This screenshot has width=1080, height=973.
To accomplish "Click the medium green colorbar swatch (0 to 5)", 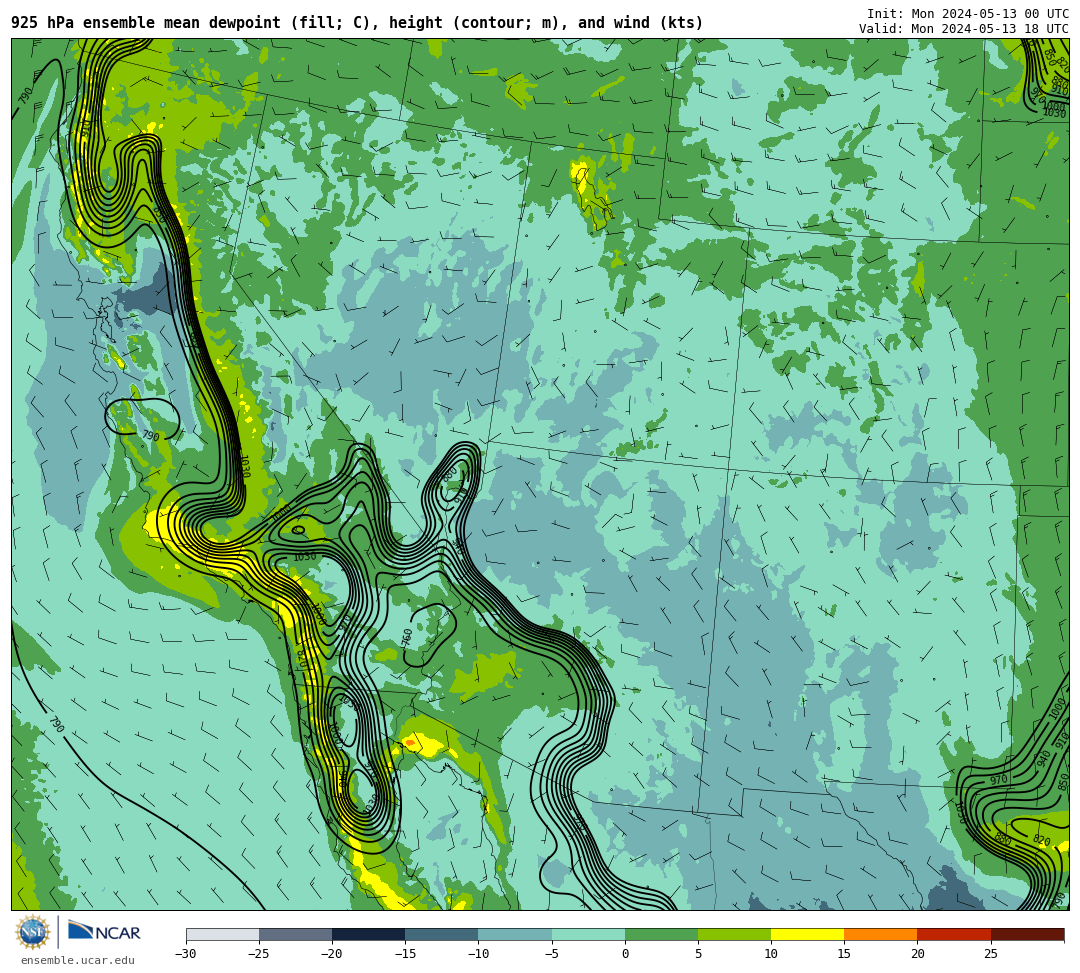I will [x=661, y=934].
